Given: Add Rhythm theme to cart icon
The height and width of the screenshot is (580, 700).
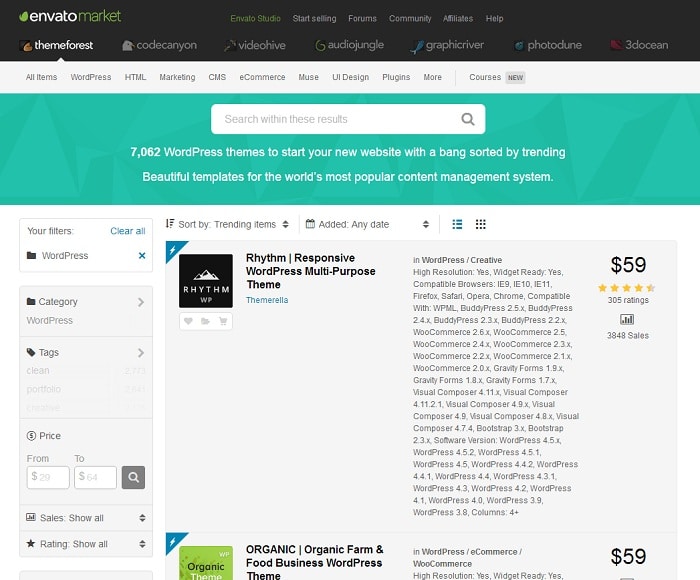Looking at the screenshot, I should [223, 321].
